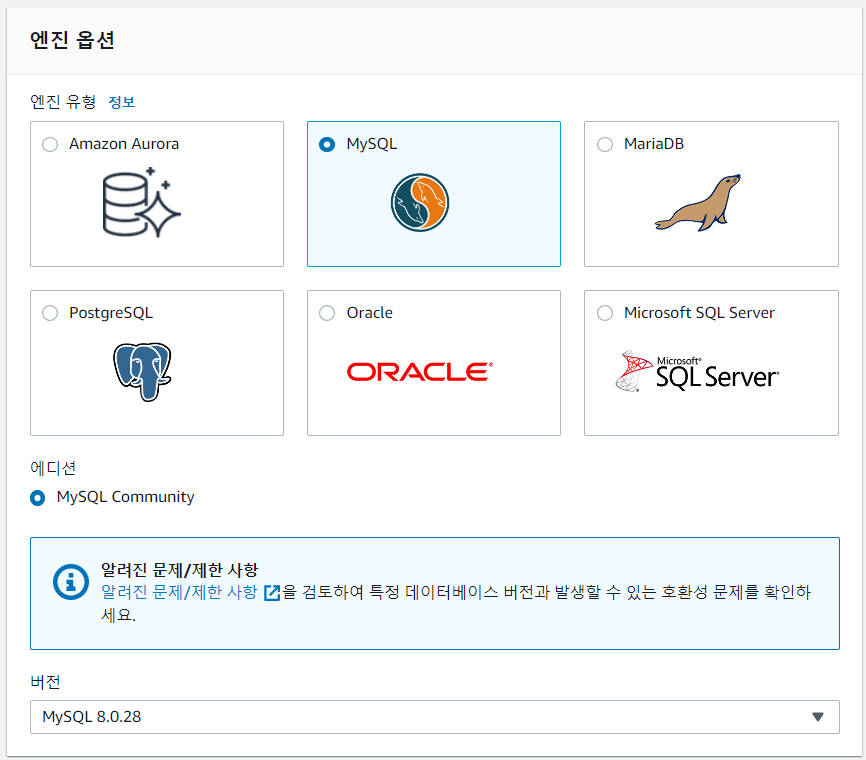Open the MySQL 8.0.28 version dropdown
866x760 pixels.
[x=435, y=717]
